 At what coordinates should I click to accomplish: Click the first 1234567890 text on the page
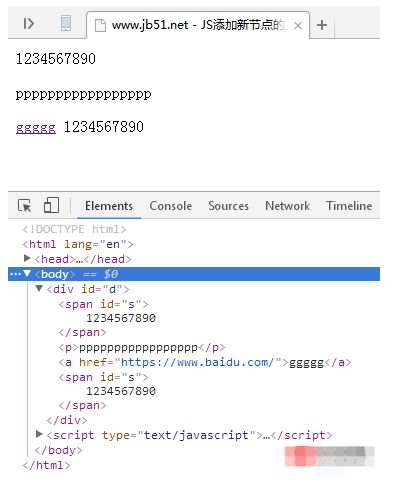click(56, 59)
